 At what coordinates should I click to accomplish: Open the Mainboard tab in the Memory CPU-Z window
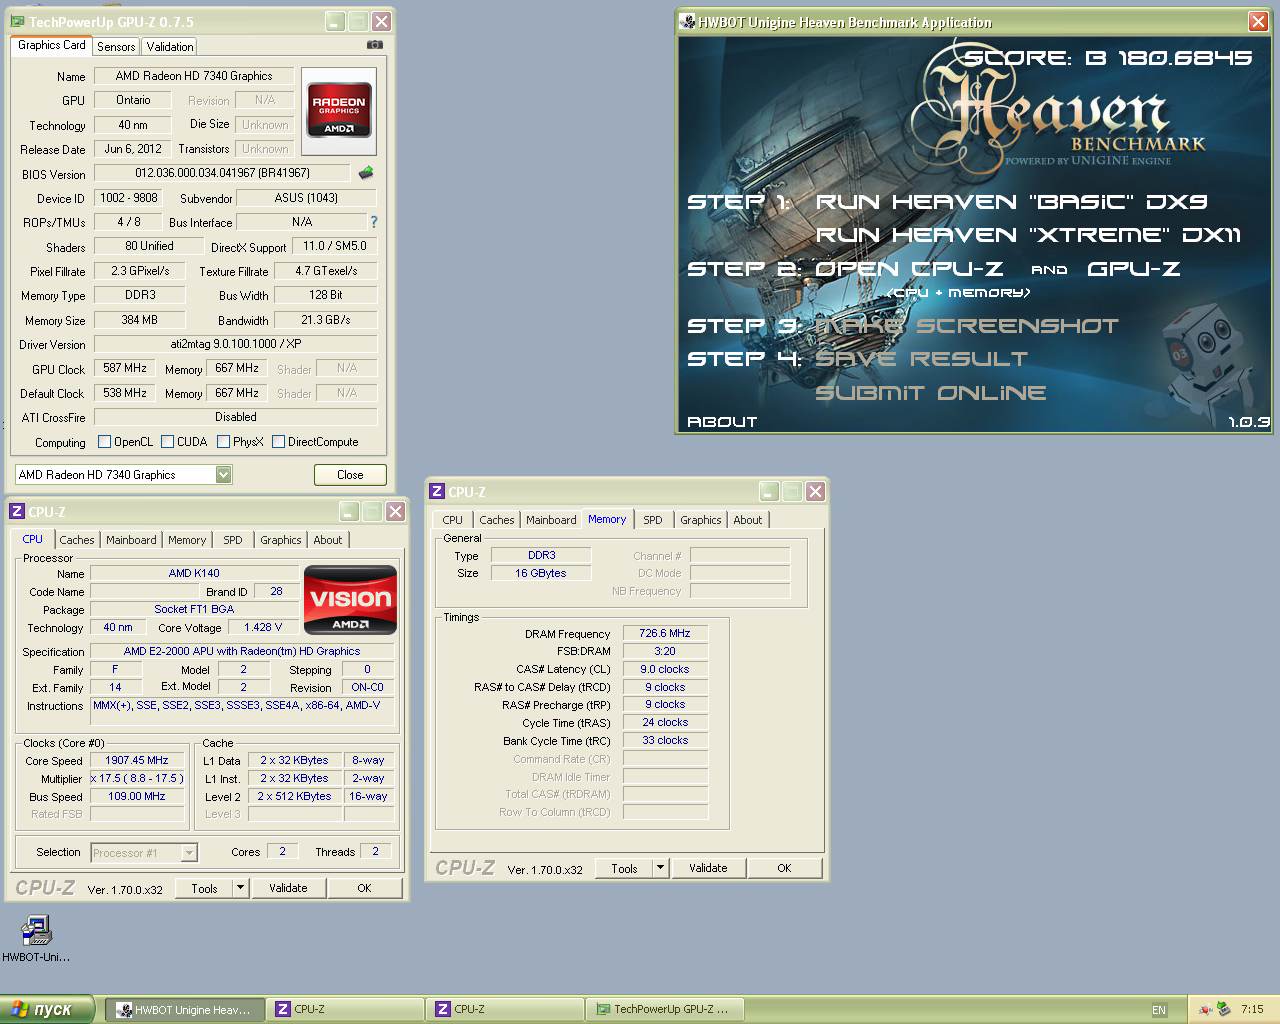click(551, 520)
